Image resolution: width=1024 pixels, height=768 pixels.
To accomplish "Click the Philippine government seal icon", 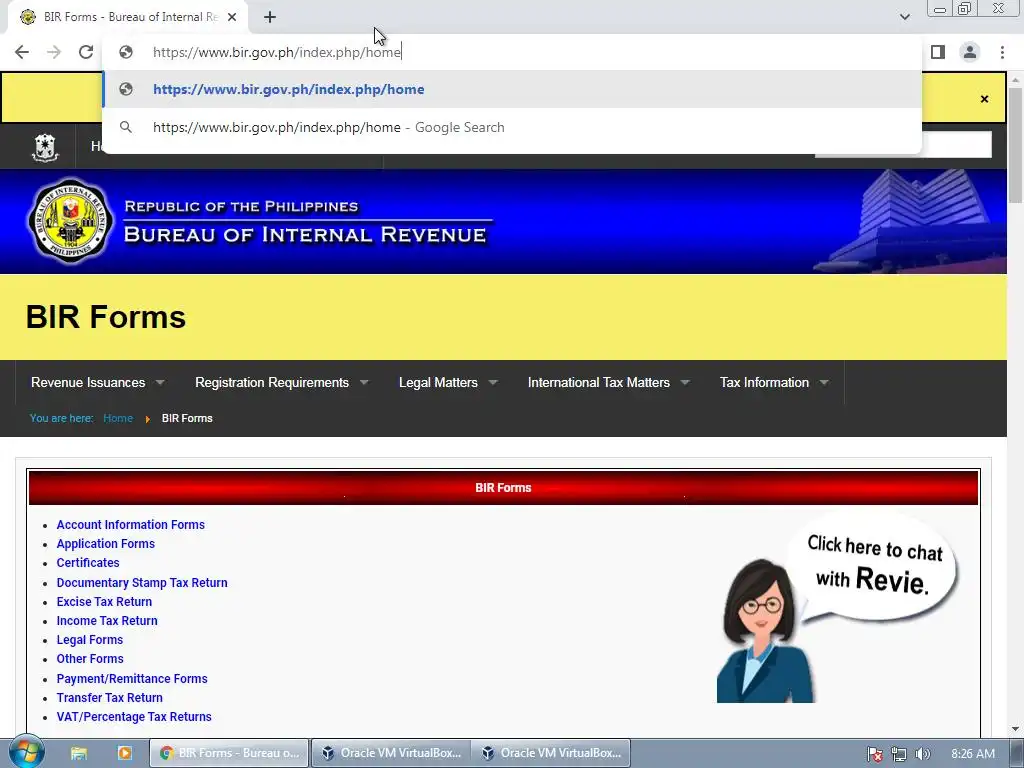I will tap(45, 147).
